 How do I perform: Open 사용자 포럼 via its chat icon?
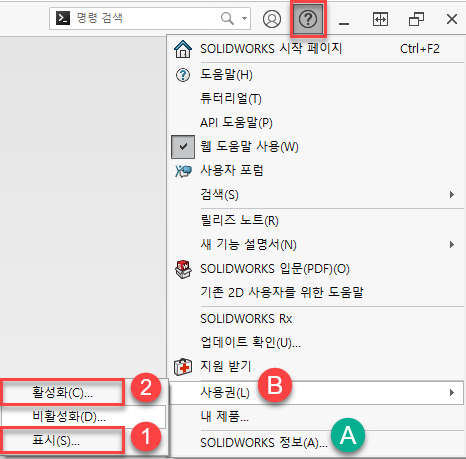[x=183, y=171]
